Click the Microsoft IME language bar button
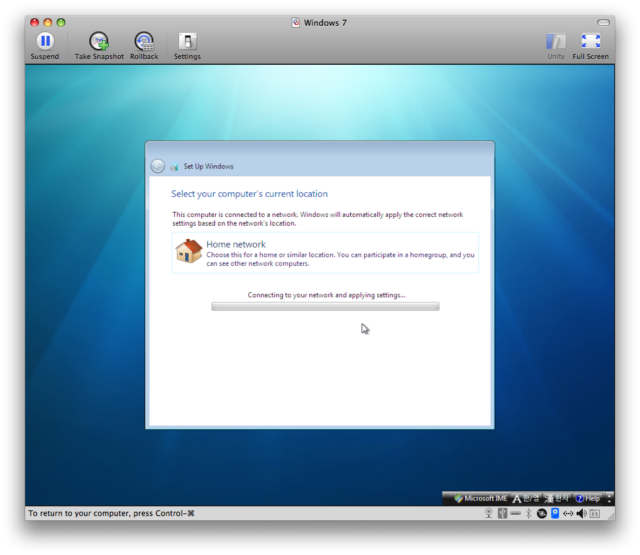The height and width of the screenshot is (555, 640). coord(481,498)
